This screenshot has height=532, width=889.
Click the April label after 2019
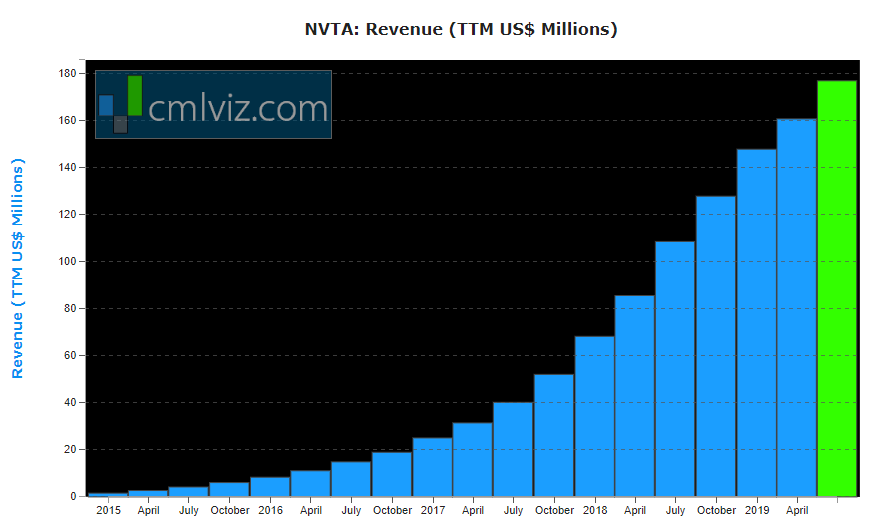tap(797, 510)
